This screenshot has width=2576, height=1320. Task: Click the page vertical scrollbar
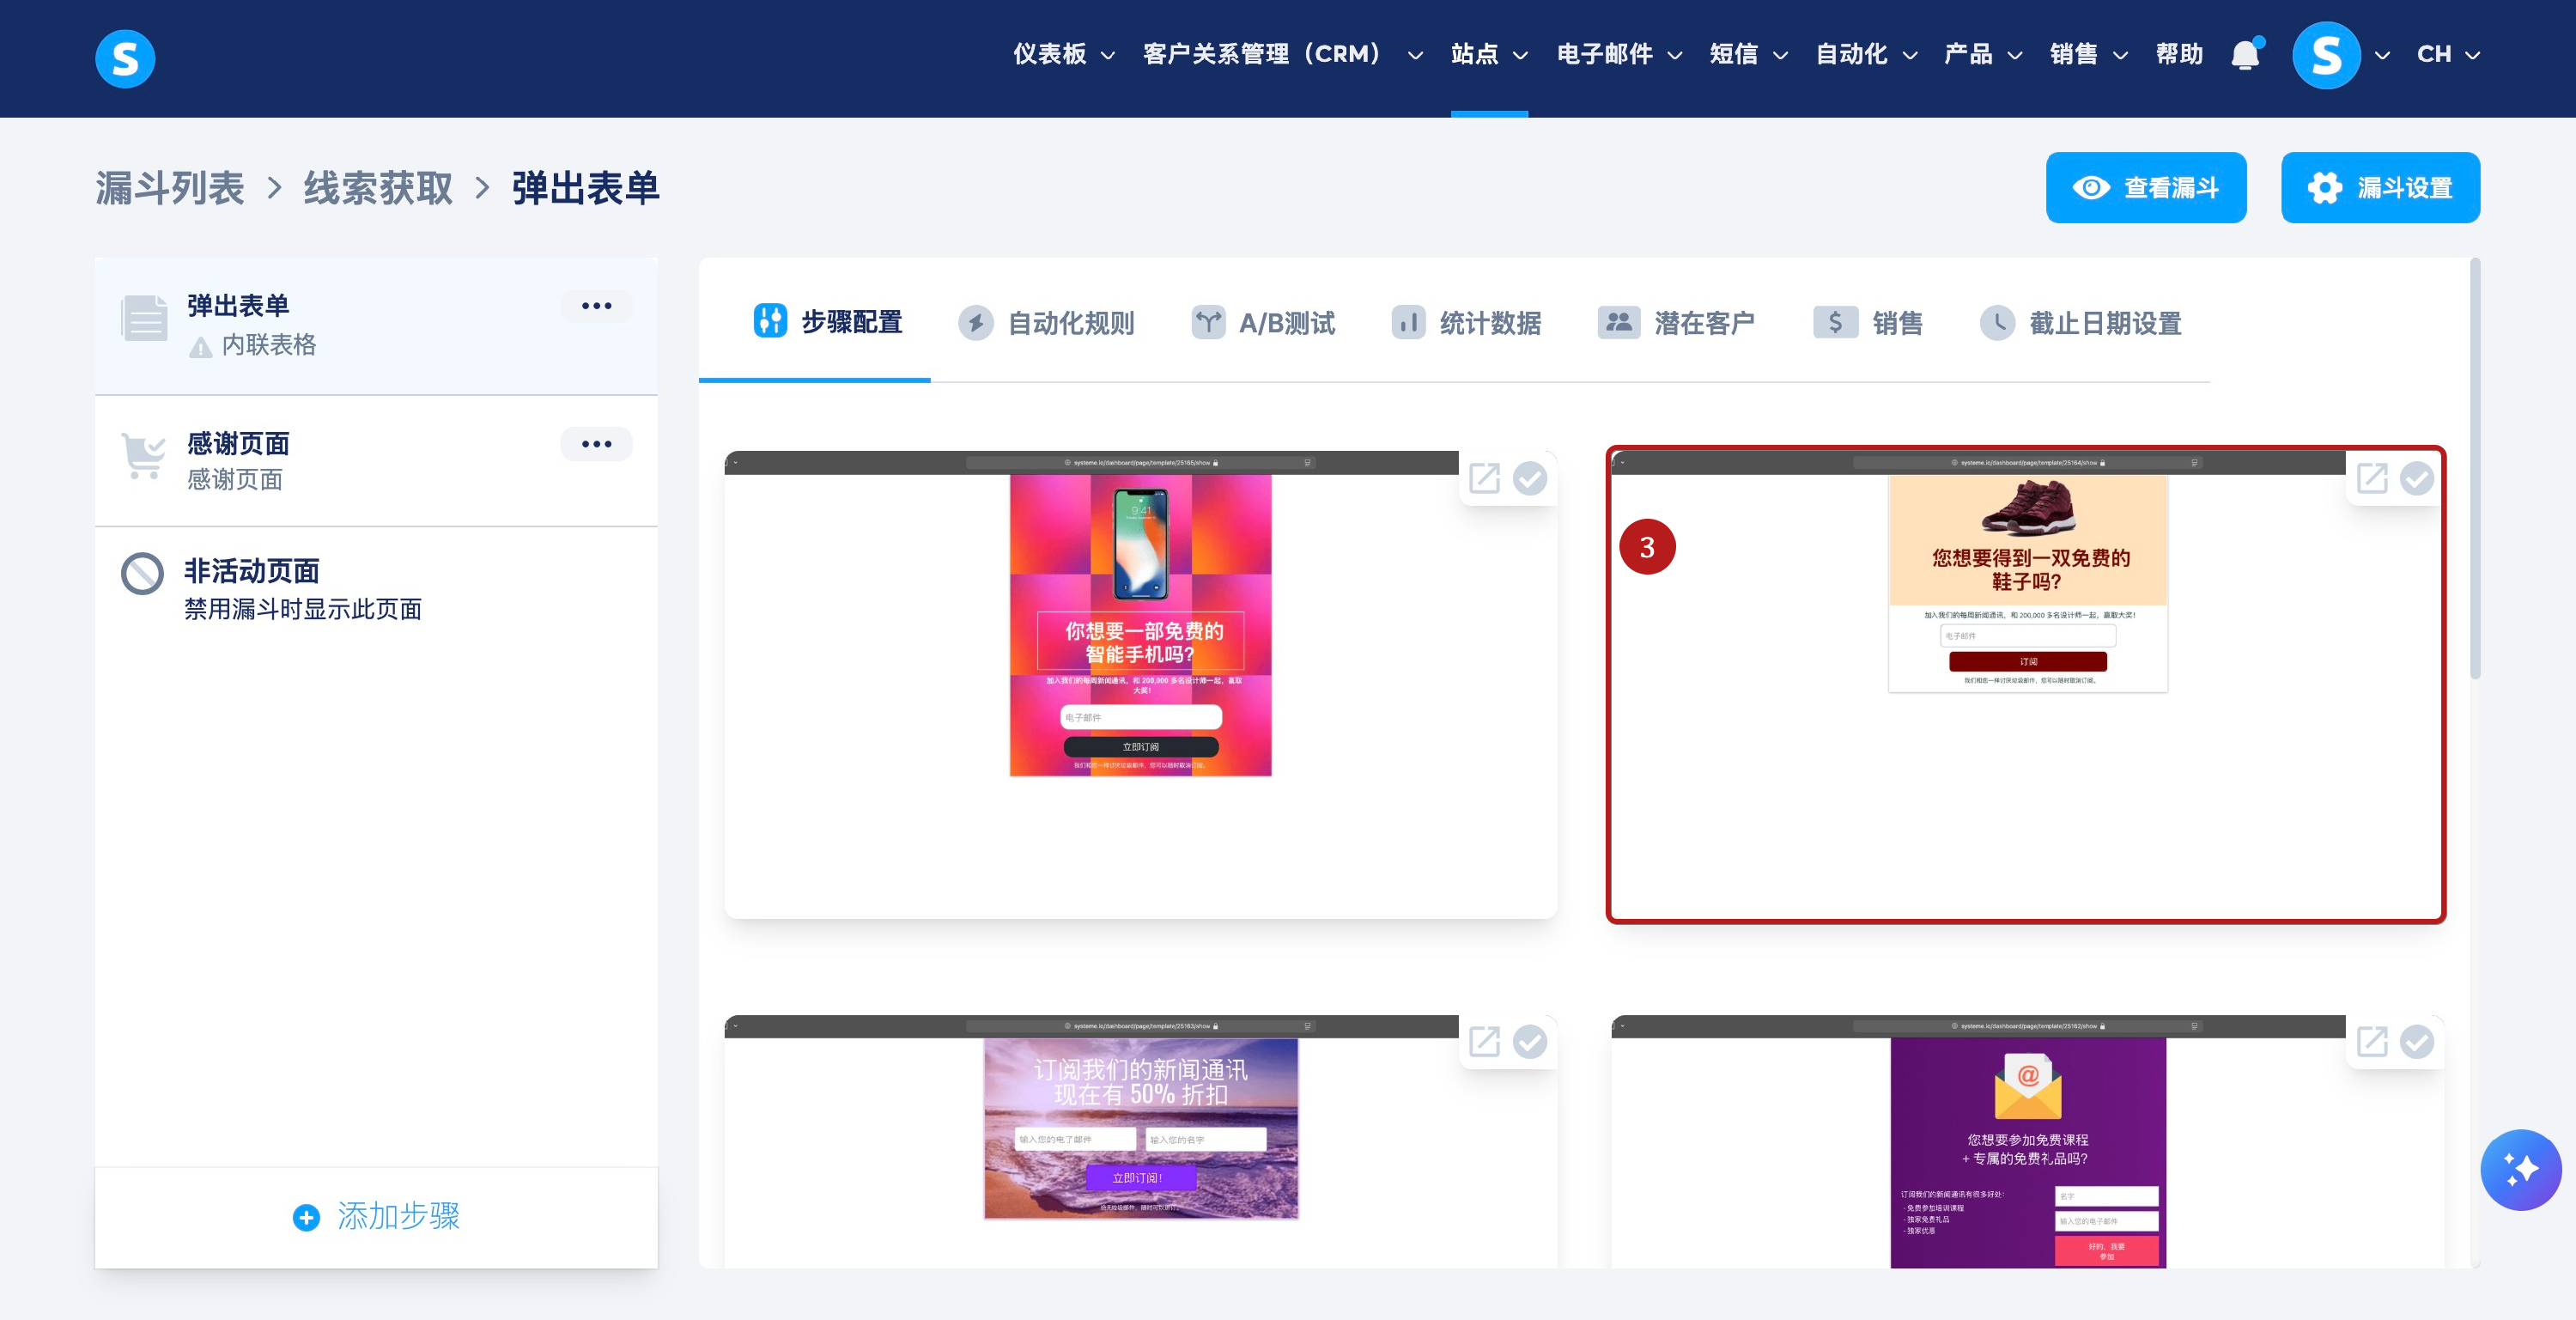[x=2475, y=470]
